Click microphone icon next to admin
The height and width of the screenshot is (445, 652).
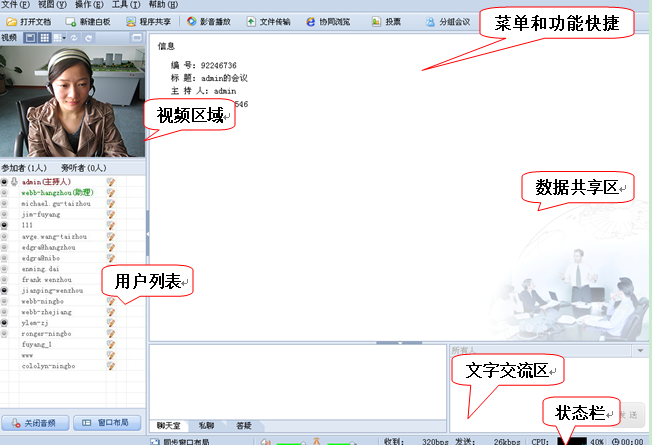15,182
